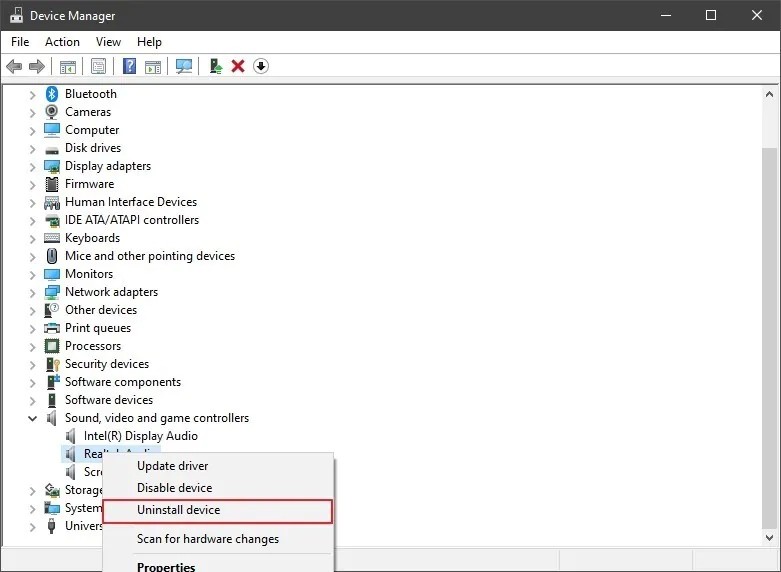Expand the Bluetooth category
Image resolution: width=781 pixels, height=572 pixels.
coord(32,95)
